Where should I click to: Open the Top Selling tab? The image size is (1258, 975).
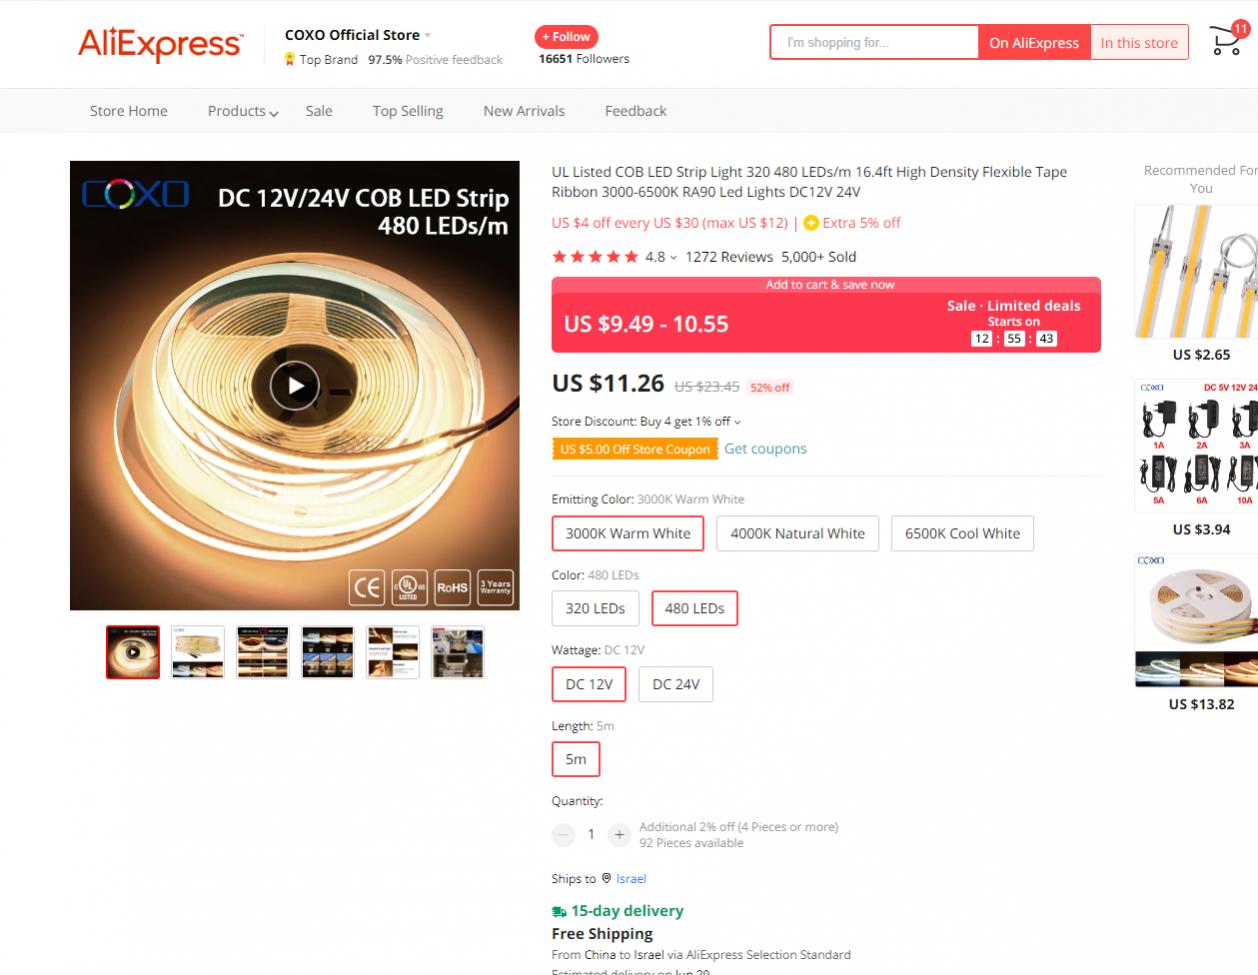(408, 111)
